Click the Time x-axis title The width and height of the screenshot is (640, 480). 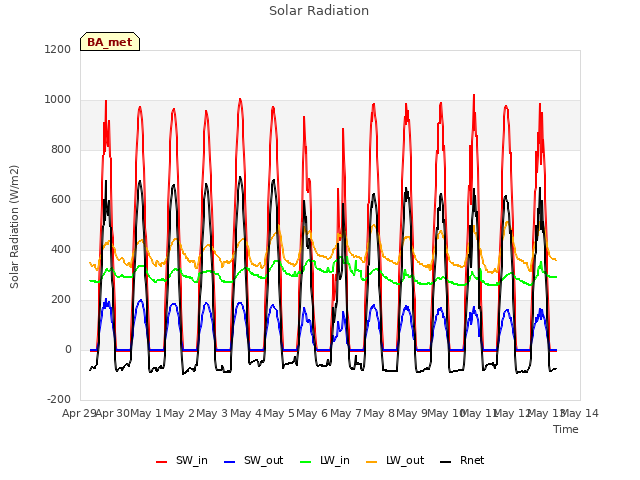(566, 429)
